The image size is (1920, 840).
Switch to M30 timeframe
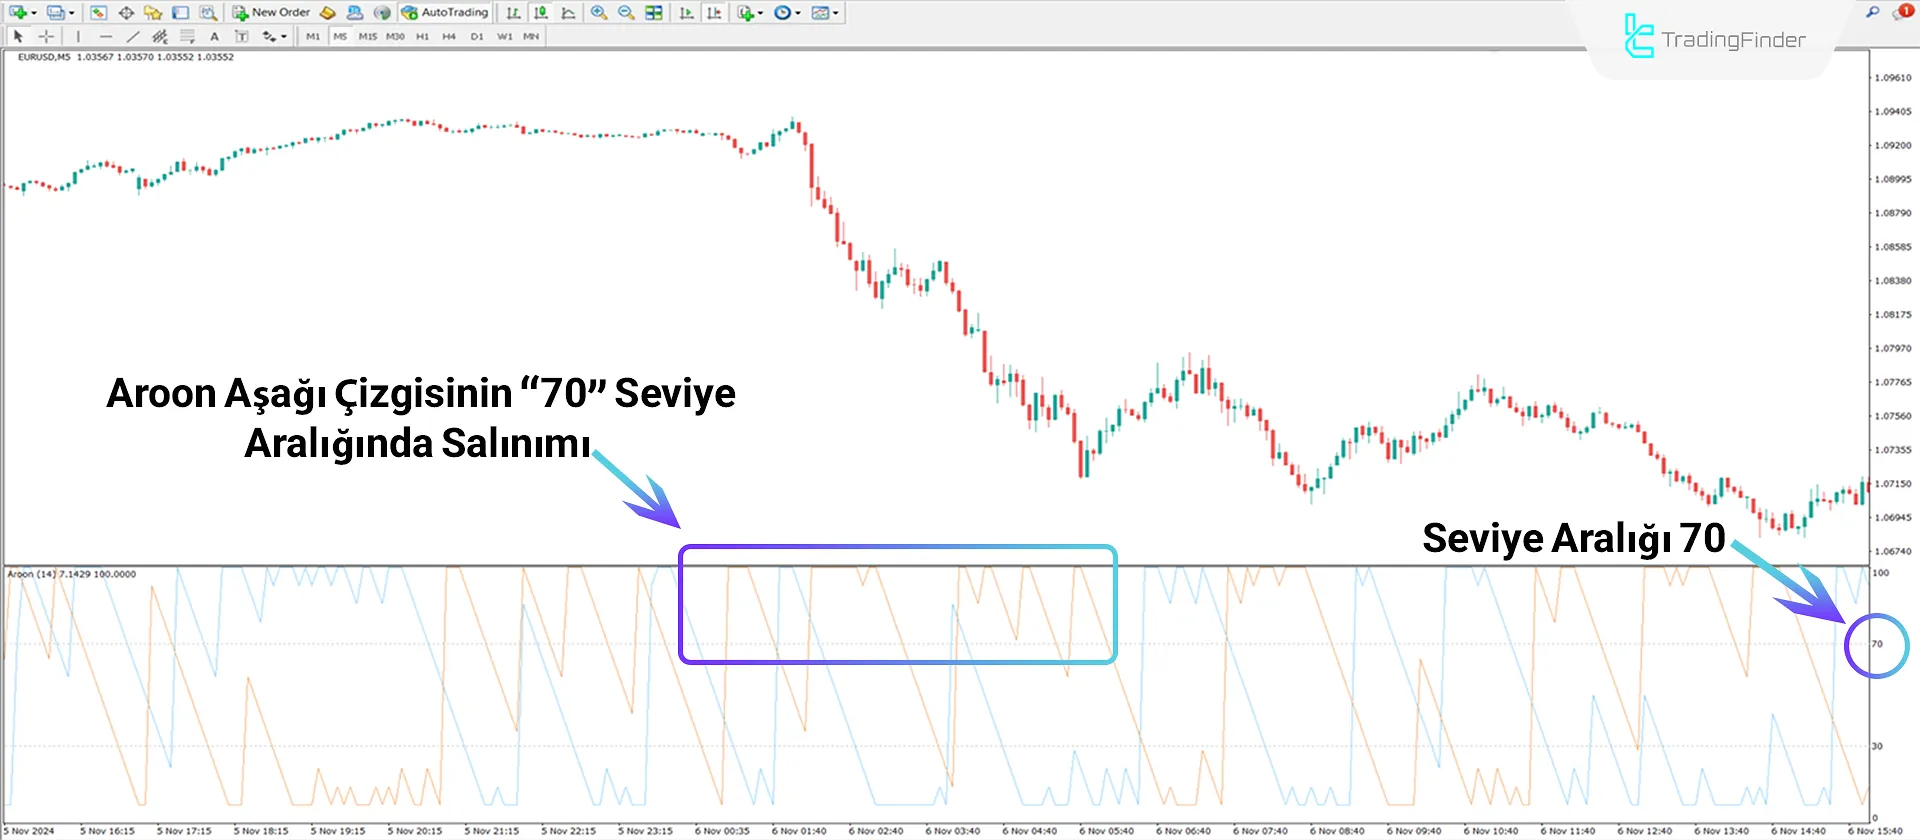click(395, 36)
